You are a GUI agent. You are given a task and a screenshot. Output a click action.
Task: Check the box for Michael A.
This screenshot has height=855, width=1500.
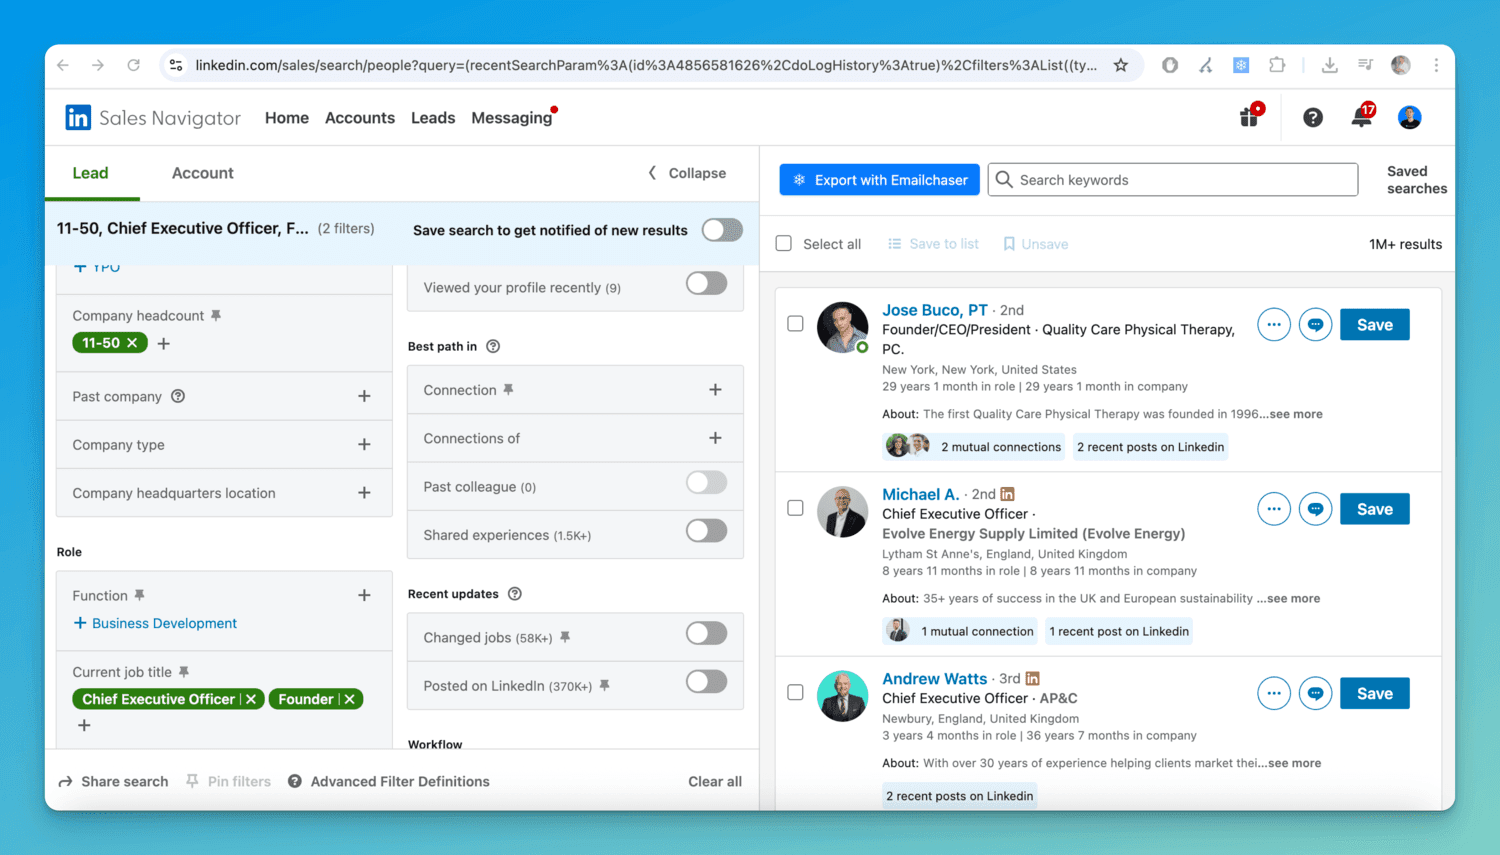795,508
